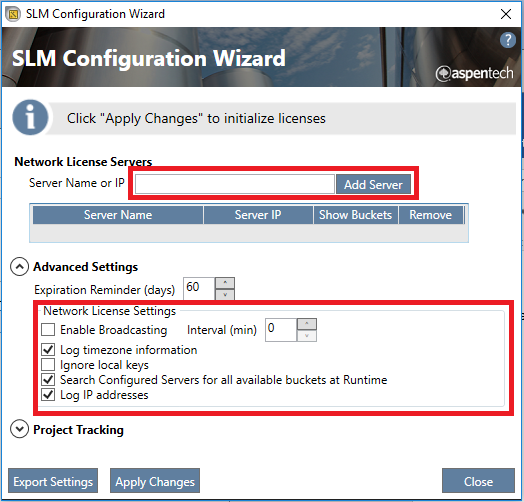Click the Interval (min) value field
The width and height of the screenshot is (524, 502).
pyautogui.click(x=281, y=330)
